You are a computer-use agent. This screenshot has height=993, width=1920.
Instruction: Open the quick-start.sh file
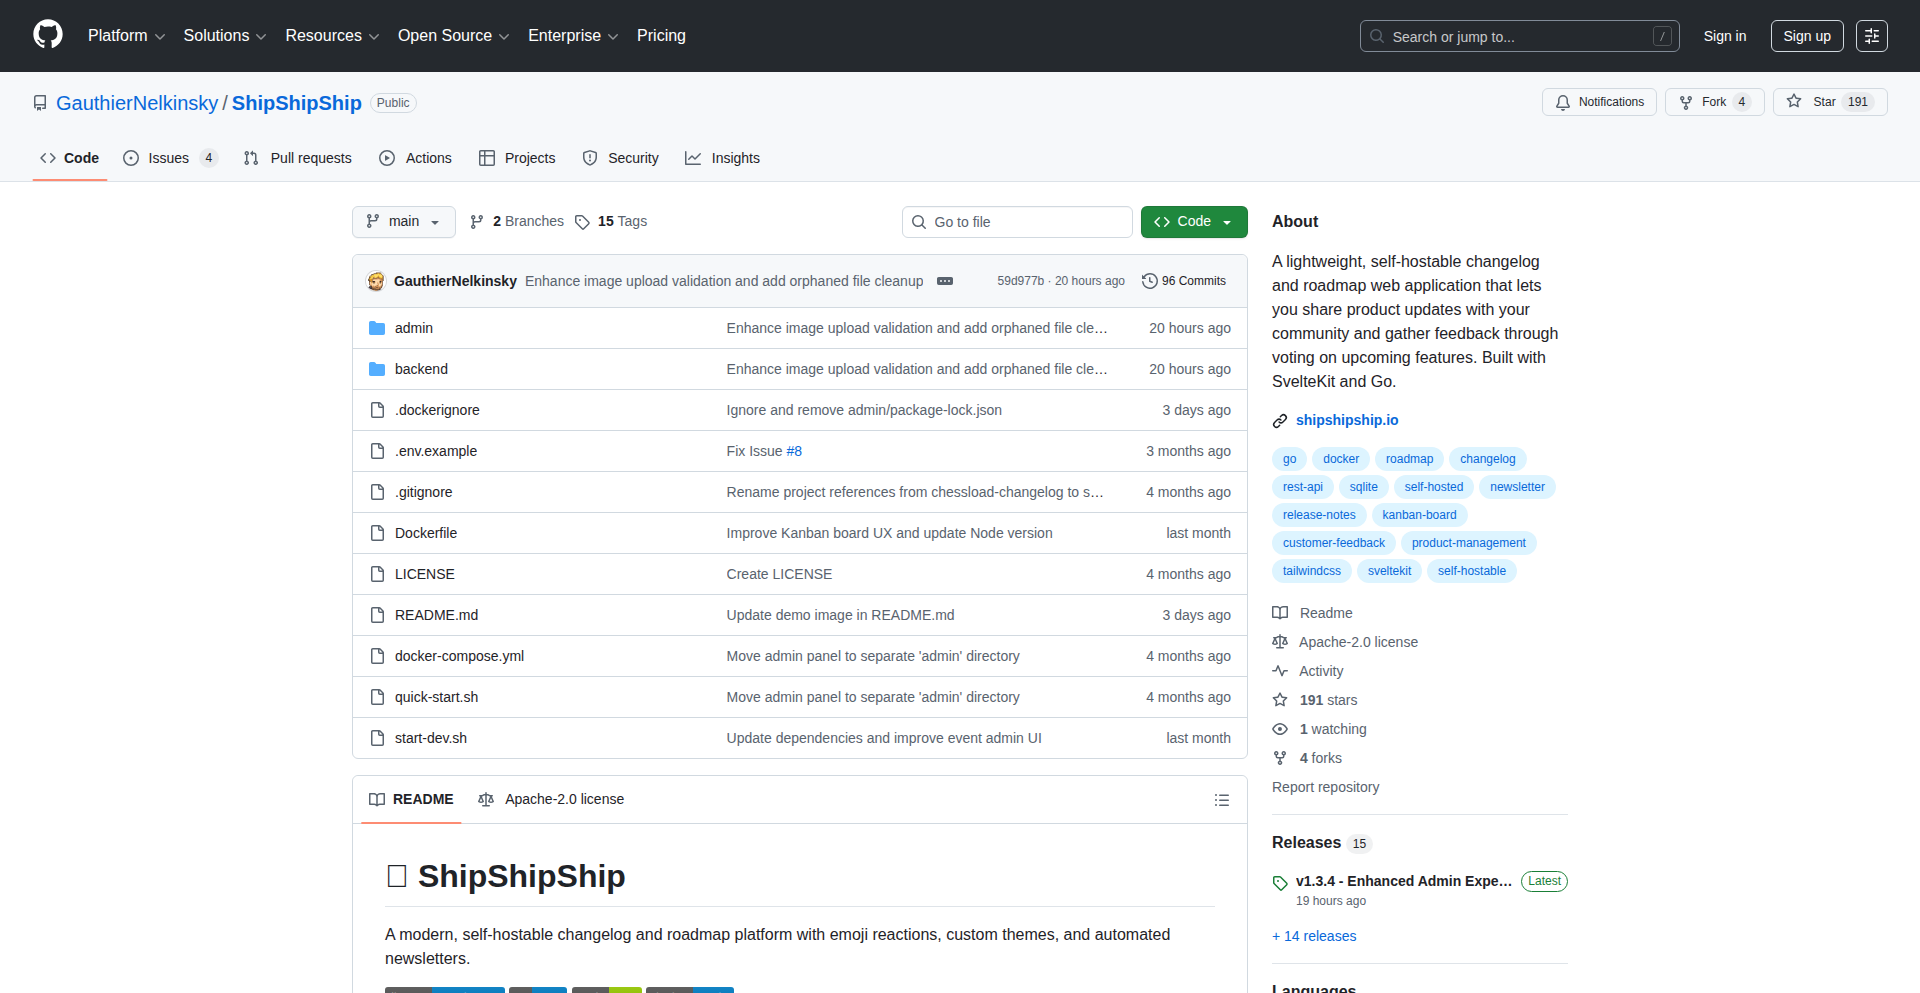tap(436, 697)
